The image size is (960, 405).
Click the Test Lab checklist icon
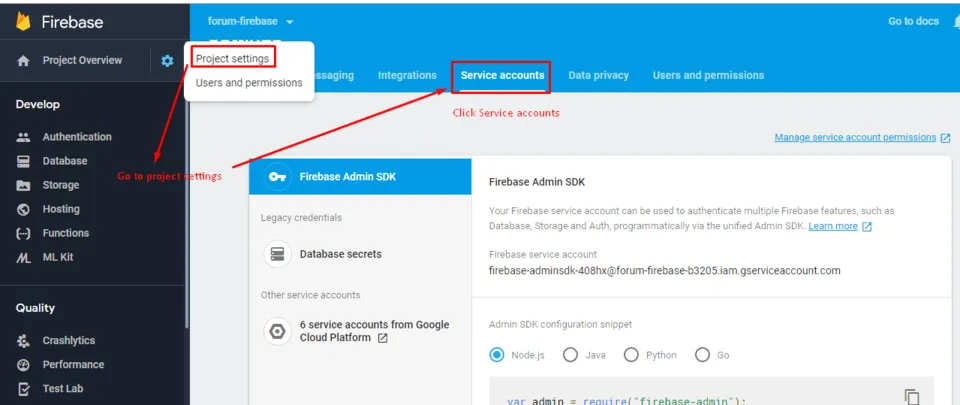coord(23,388)
